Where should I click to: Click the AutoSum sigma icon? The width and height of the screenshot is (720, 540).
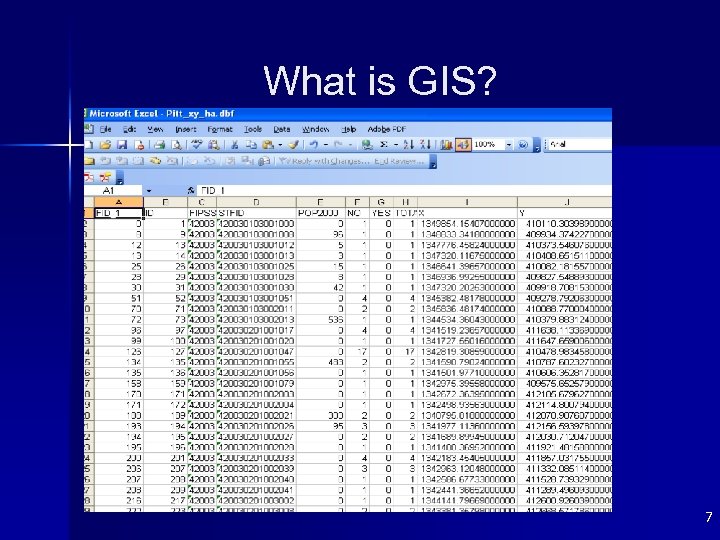383,145
